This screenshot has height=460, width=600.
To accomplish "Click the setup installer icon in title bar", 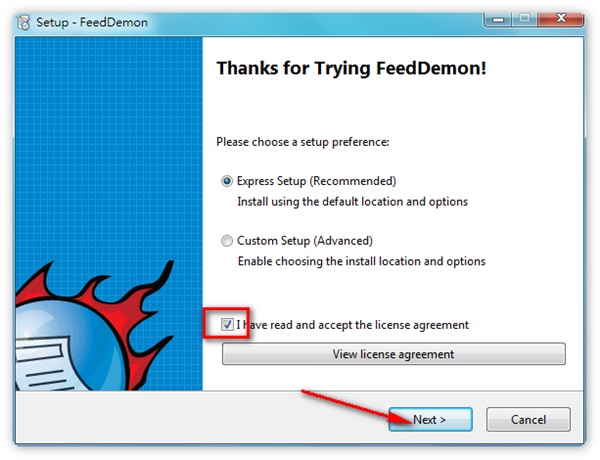I will tap(24, 23).
